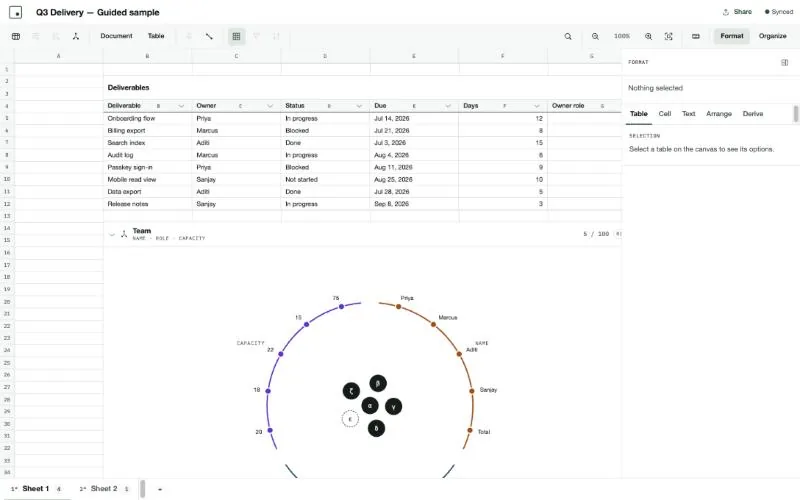Click the dimmed sort icon in toolbar

tap(276, 36)
